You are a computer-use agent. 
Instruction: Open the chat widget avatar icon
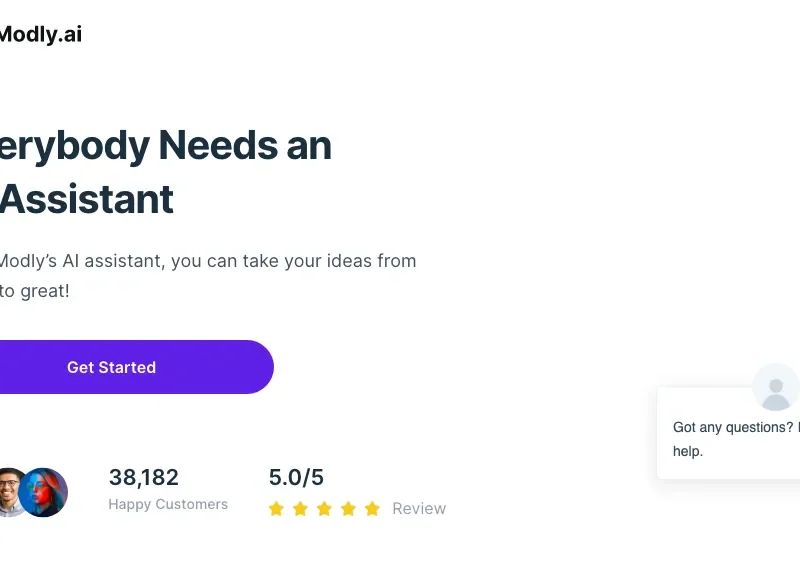(x=776, y=387)
